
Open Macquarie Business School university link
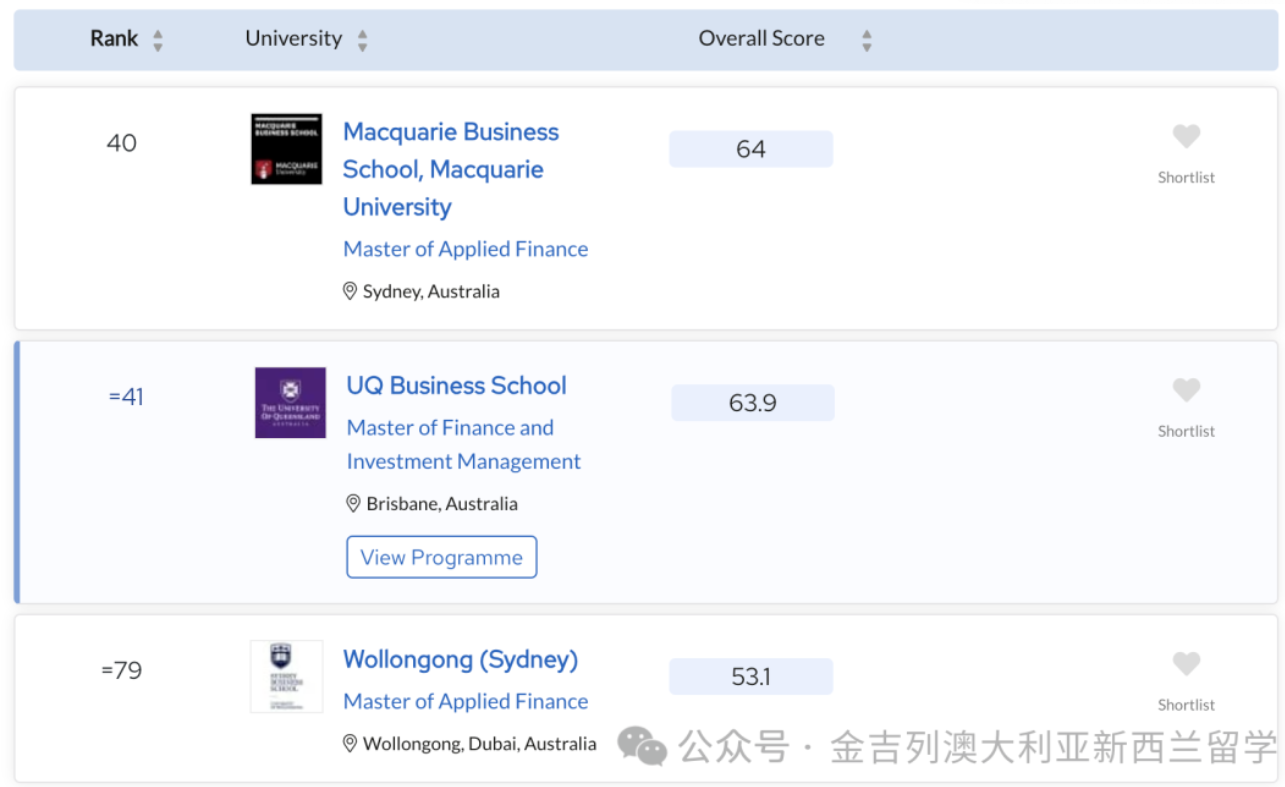(450, 169)
